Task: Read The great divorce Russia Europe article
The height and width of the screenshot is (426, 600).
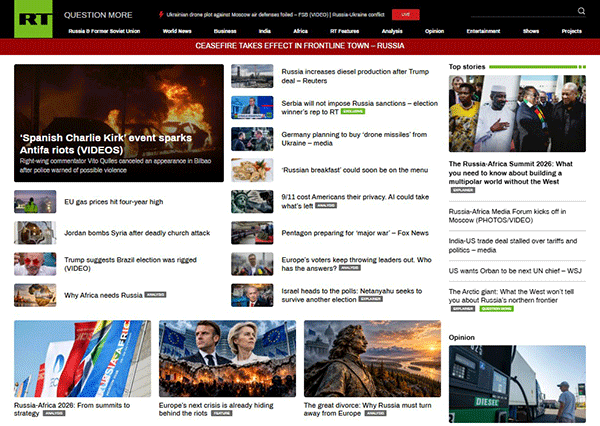Action: click(367, 409)
